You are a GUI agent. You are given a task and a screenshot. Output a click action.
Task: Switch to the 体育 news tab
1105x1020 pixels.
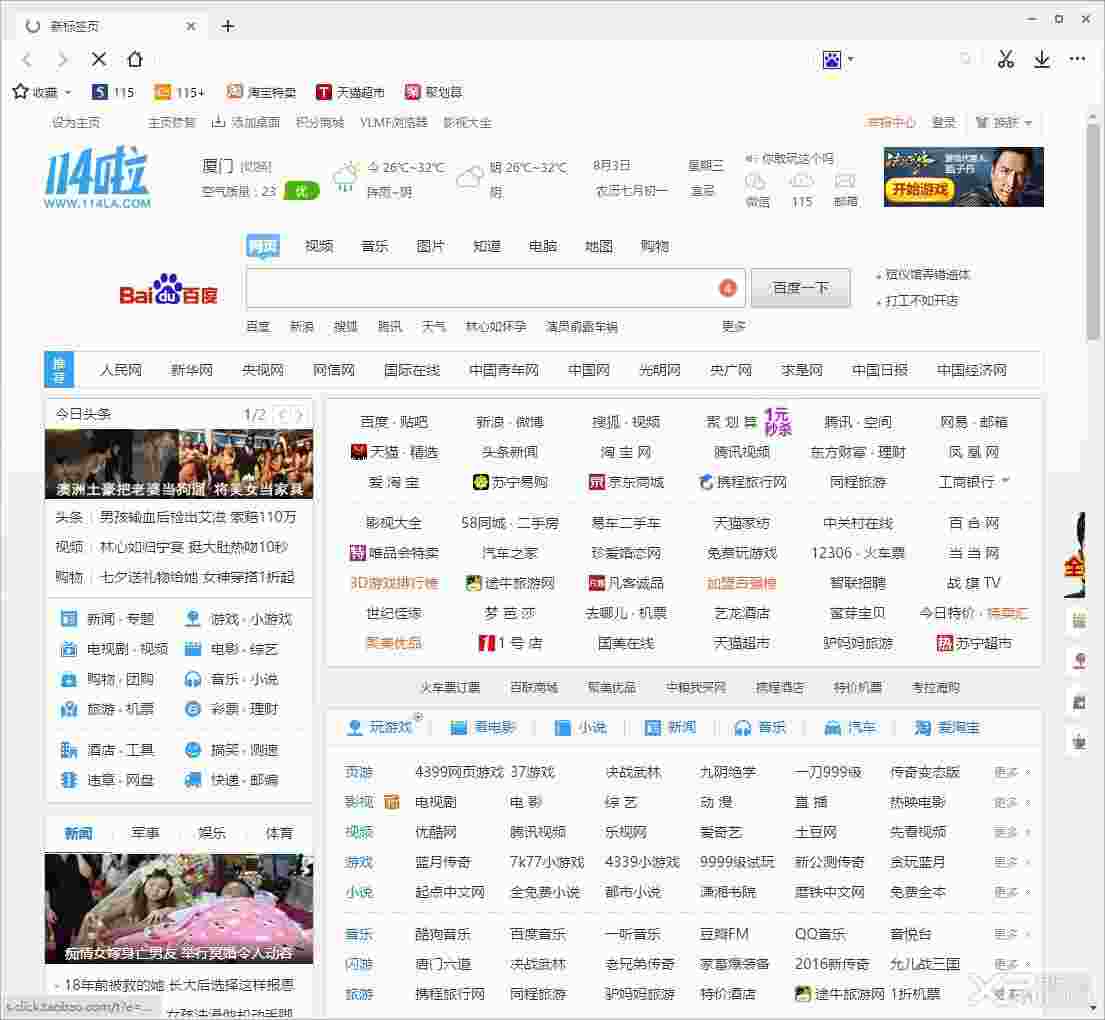(279, 833)
